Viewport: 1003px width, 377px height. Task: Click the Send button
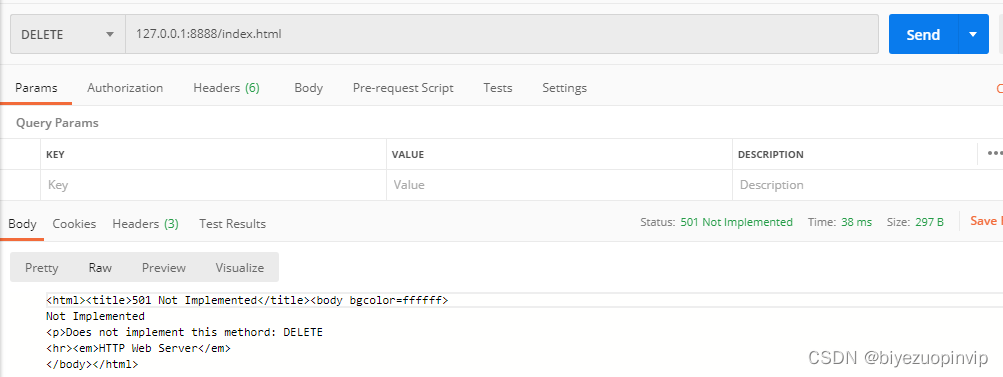[x=923, y=34]
